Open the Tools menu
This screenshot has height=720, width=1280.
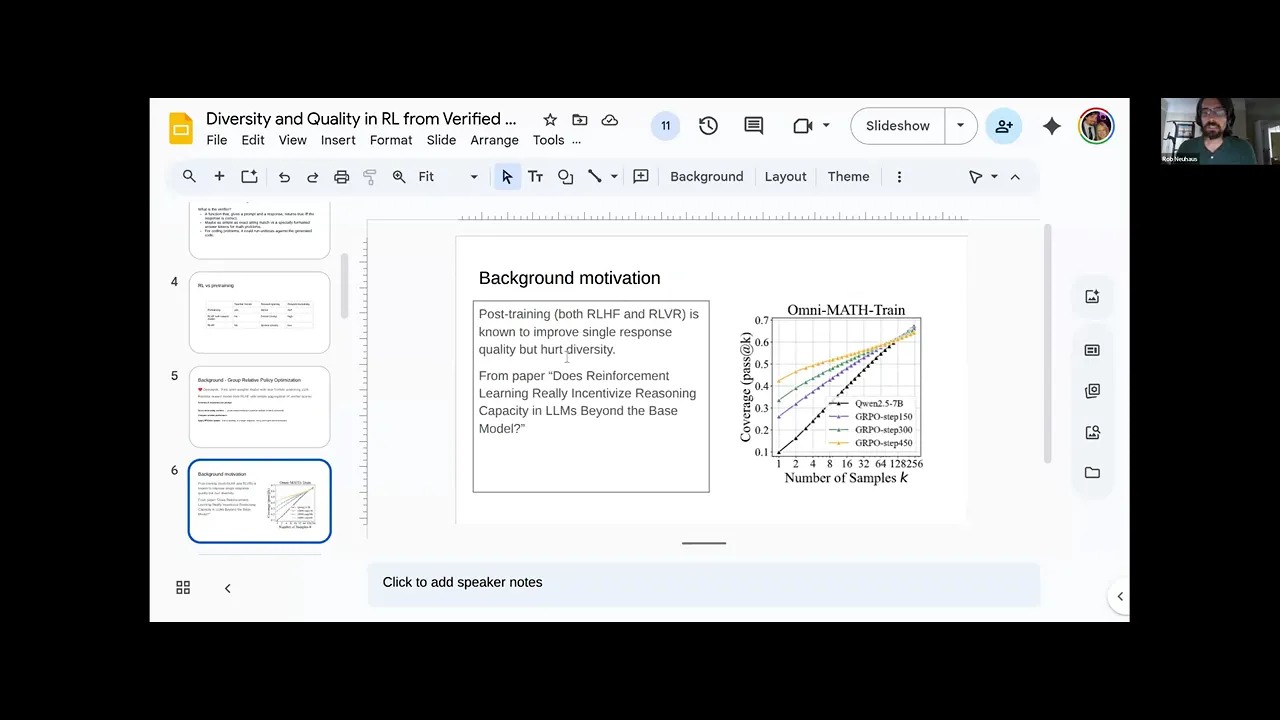(548, 140)
